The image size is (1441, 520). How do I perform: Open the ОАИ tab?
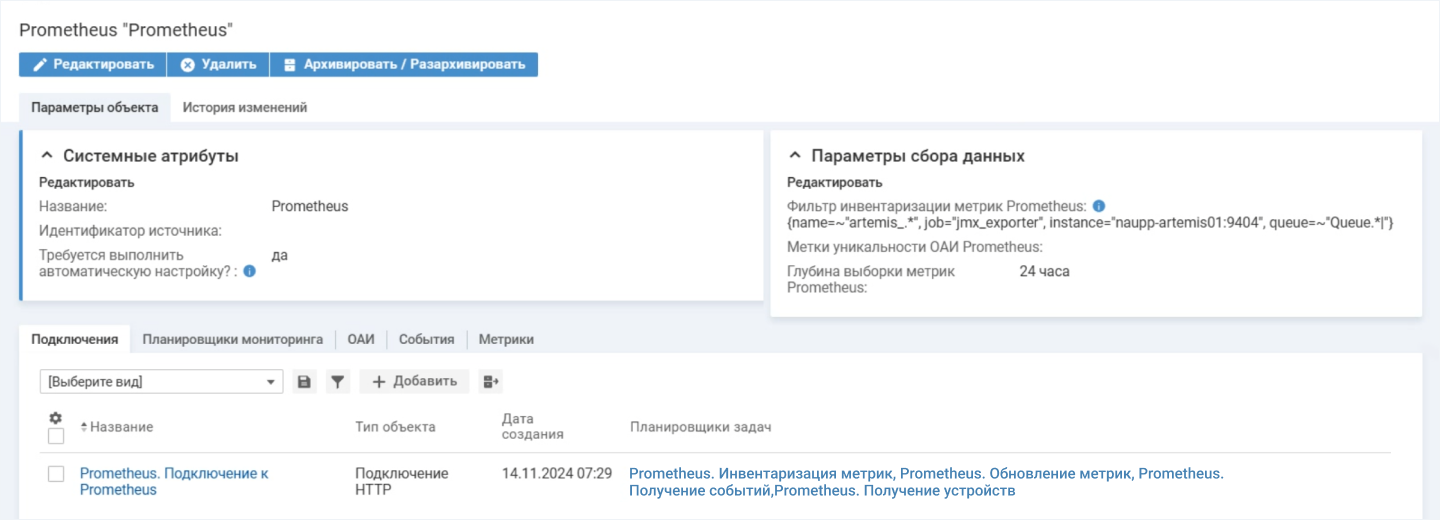361,339
